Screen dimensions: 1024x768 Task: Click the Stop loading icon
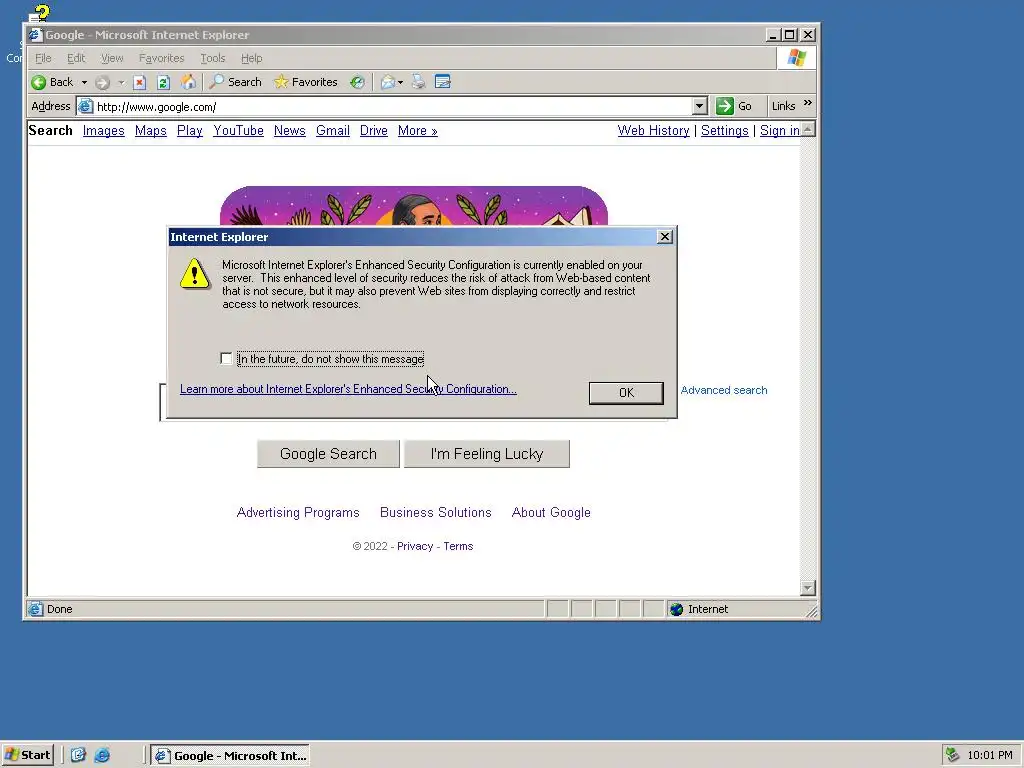[x=139, y=82]
